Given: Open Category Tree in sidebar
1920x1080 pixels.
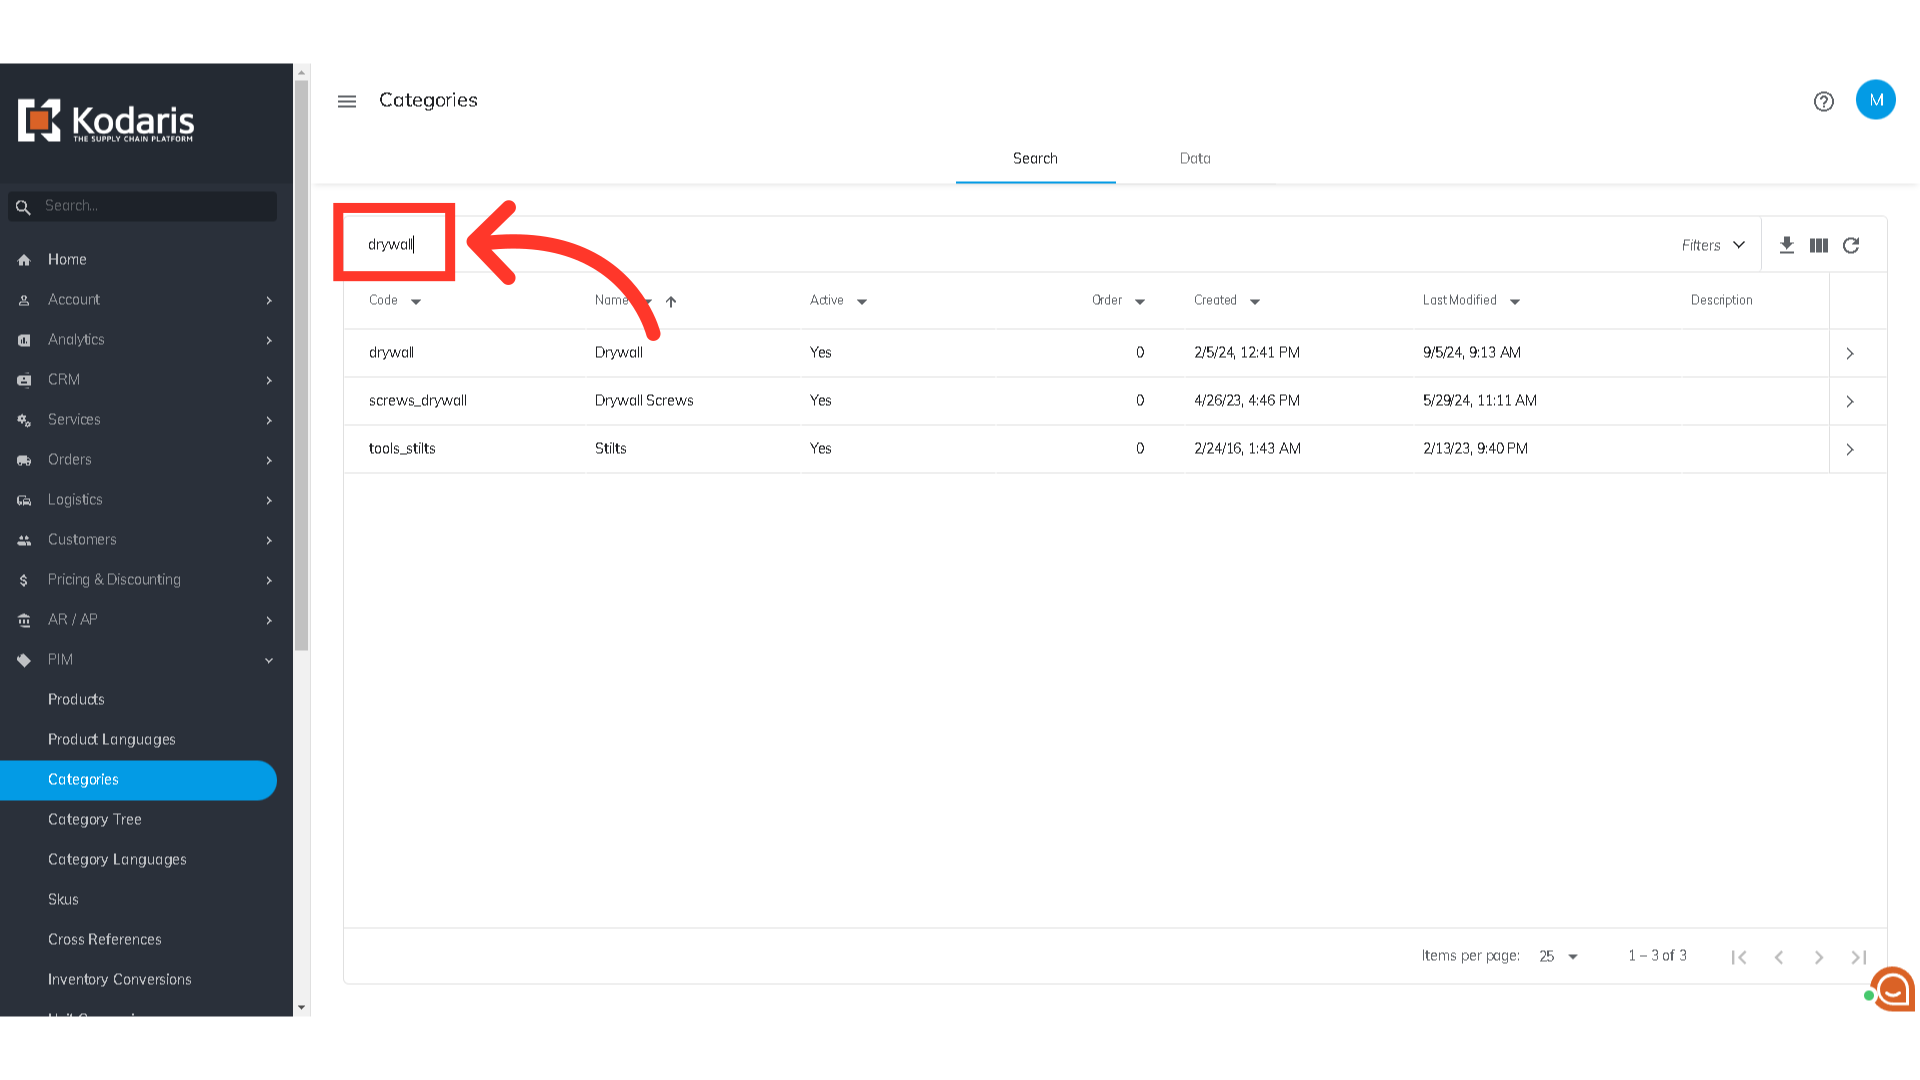Looking at the screenshot, I should (95, 819).
